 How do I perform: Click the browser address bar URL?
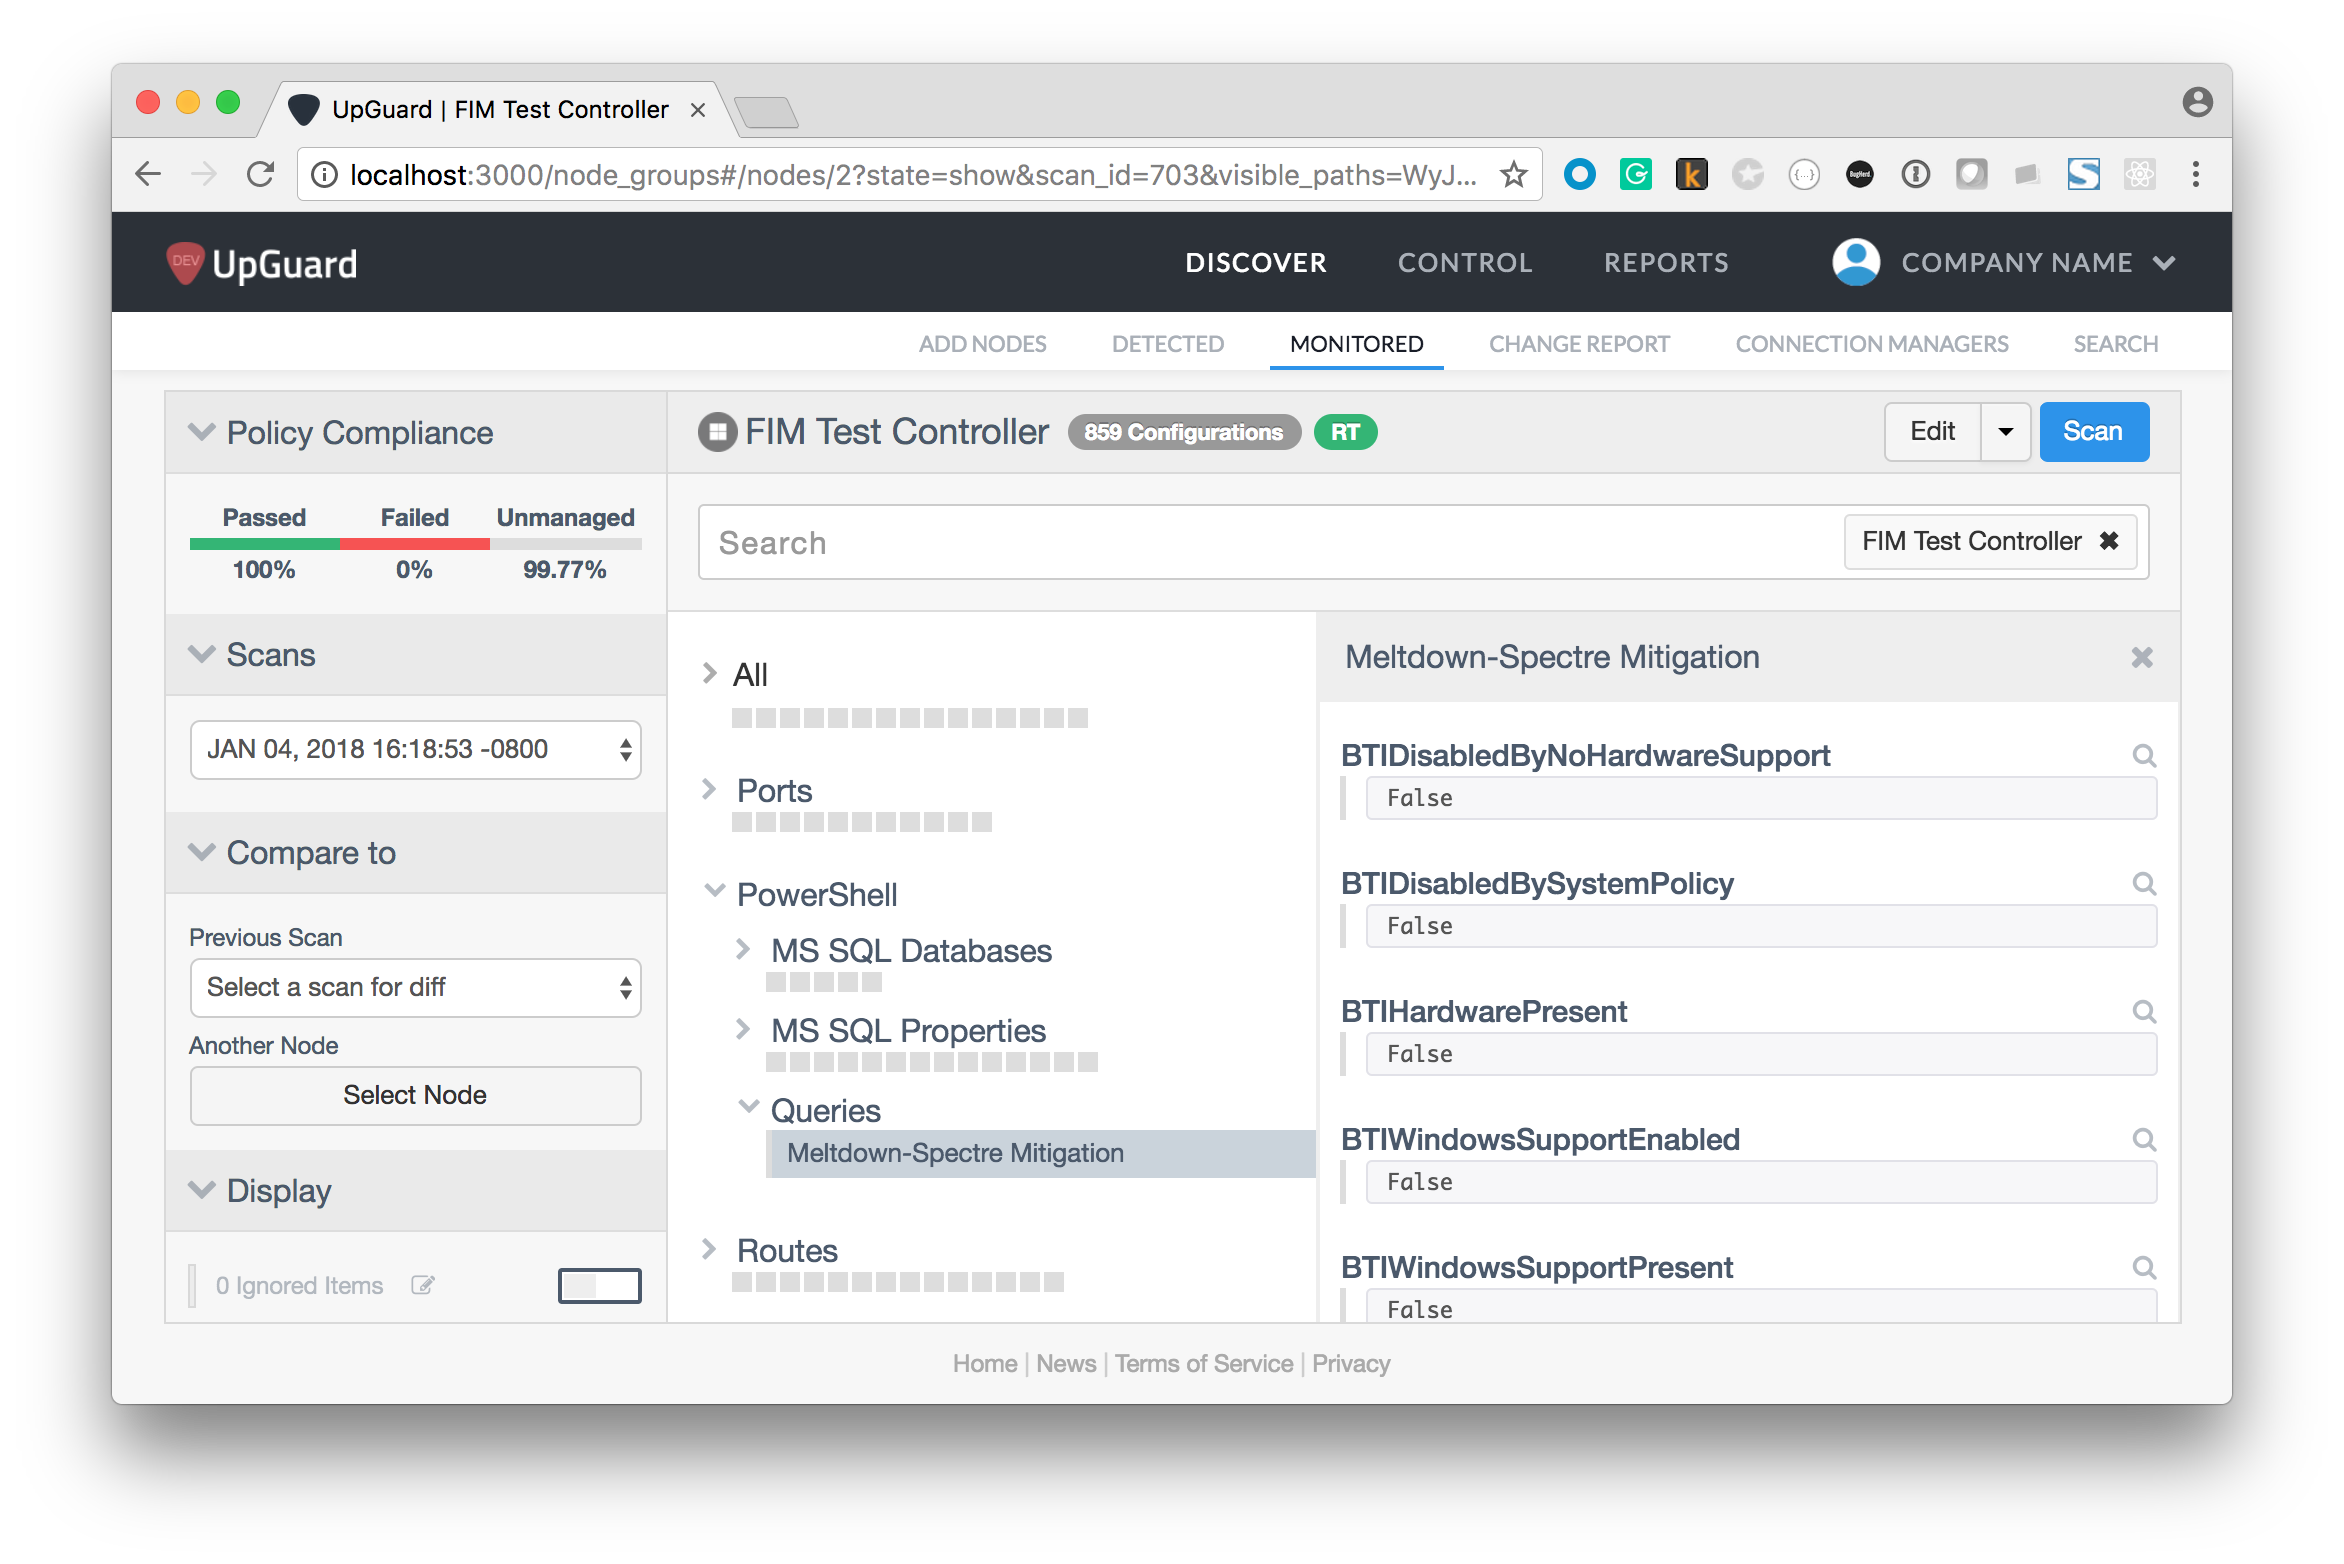(x=912, y=175)
